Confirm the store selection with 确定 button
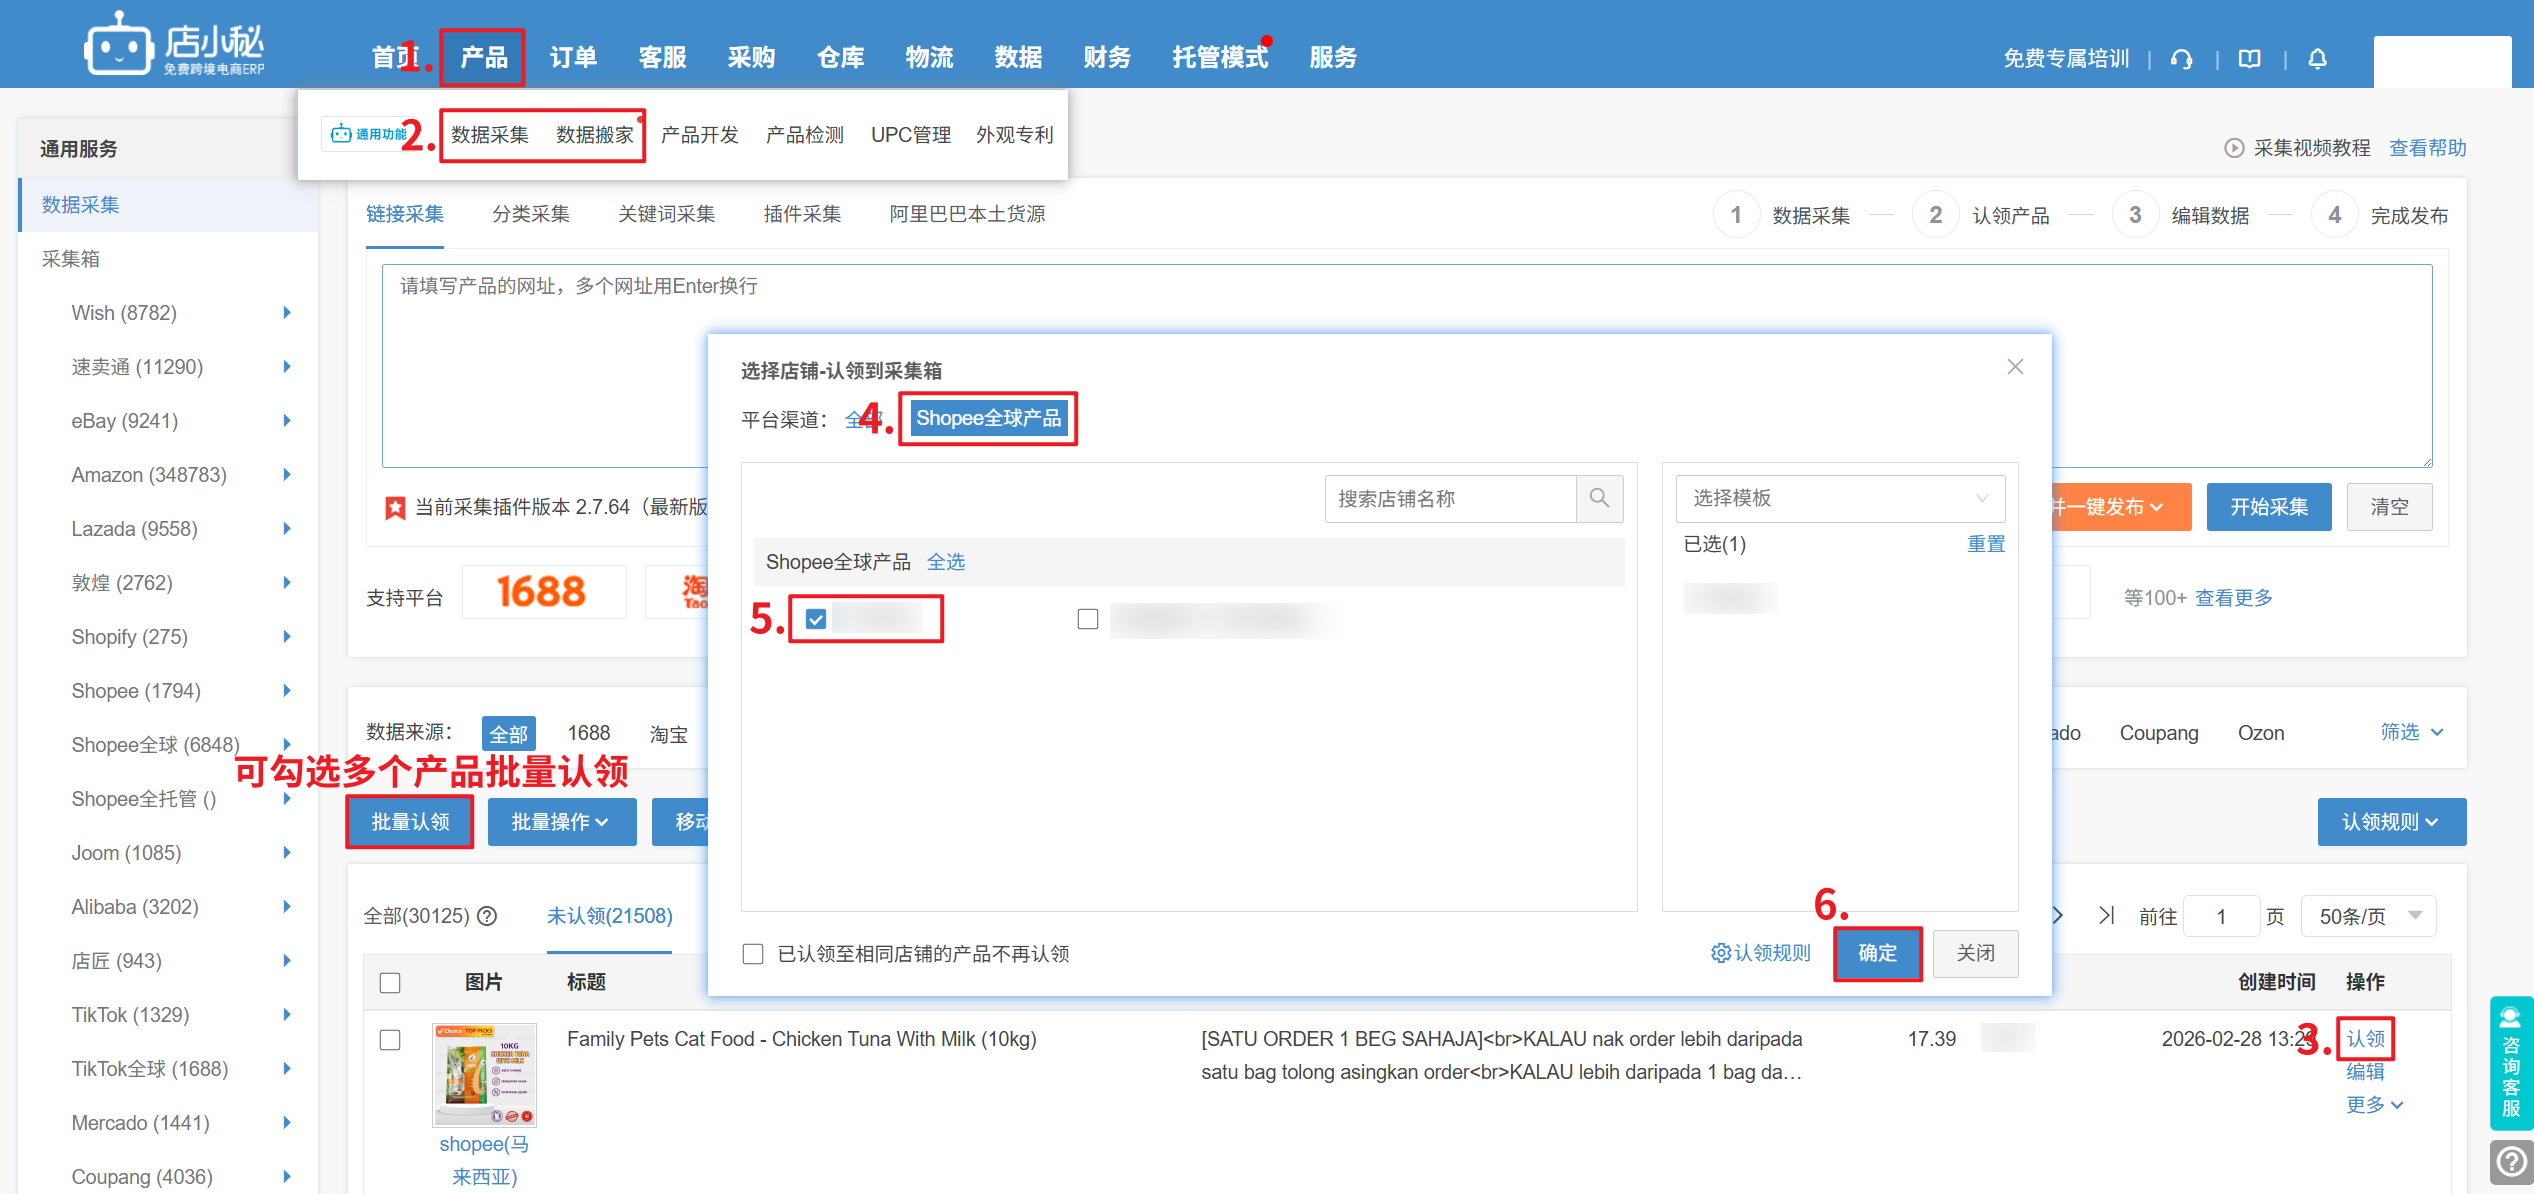 (1877, 953)
